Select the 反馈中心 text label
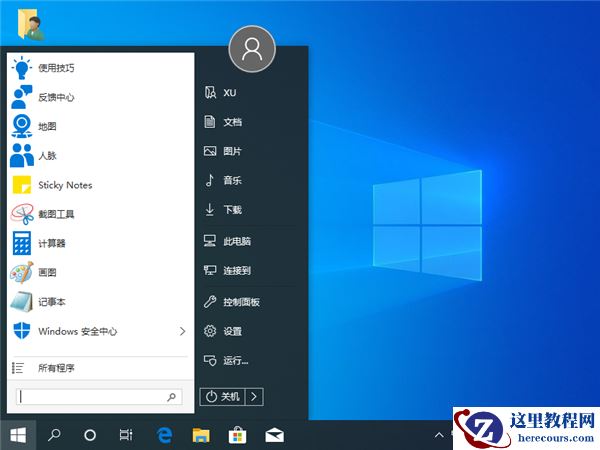This screenshot has height=450, width=600. [56, 97]
